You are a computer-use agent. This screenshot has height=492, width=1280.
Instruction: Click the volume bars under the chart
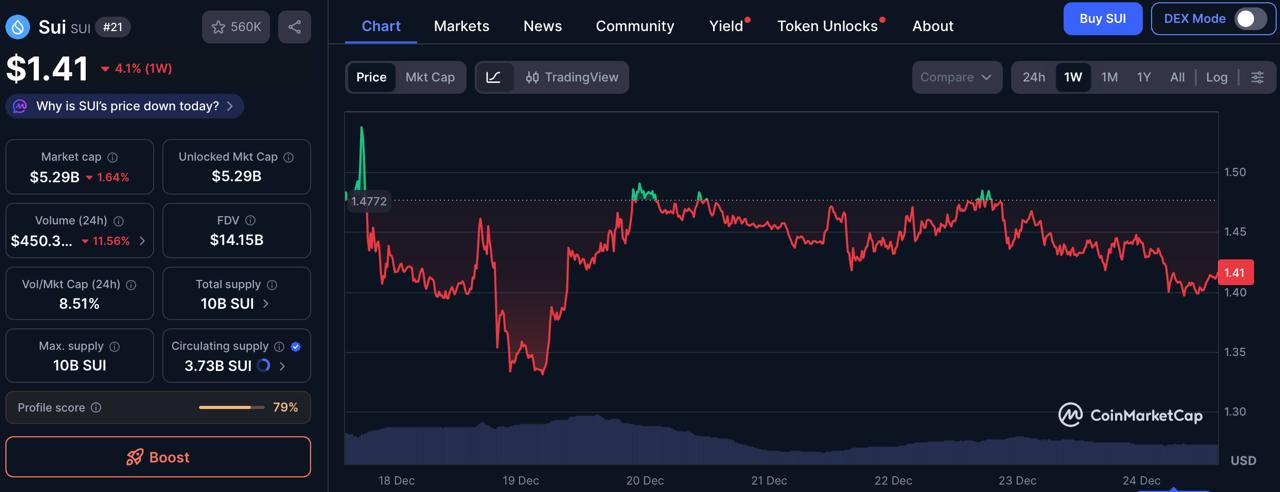[x=782, y=441]
